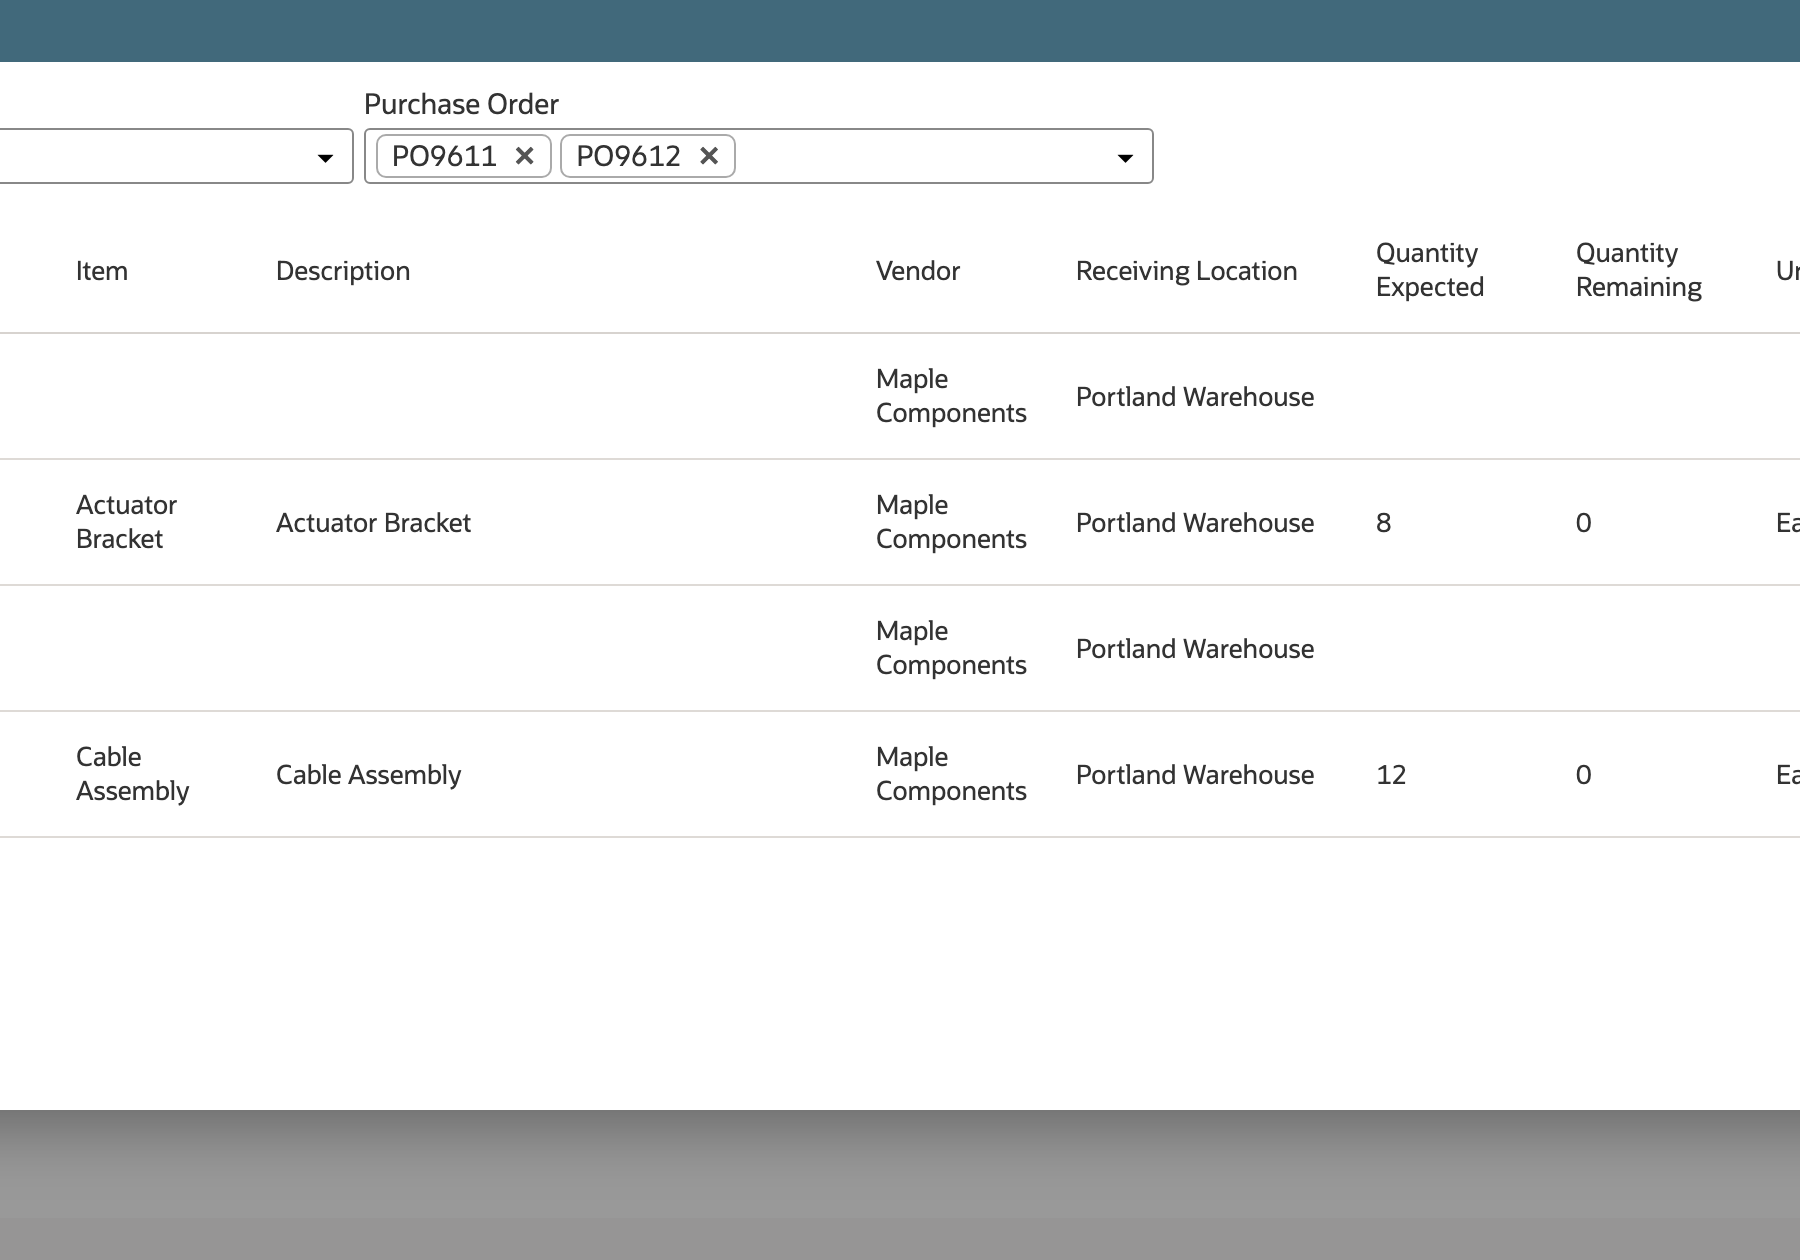Open the Purchase Order dropdown arrow
1800x1260 pixels.
(1125, 158)
